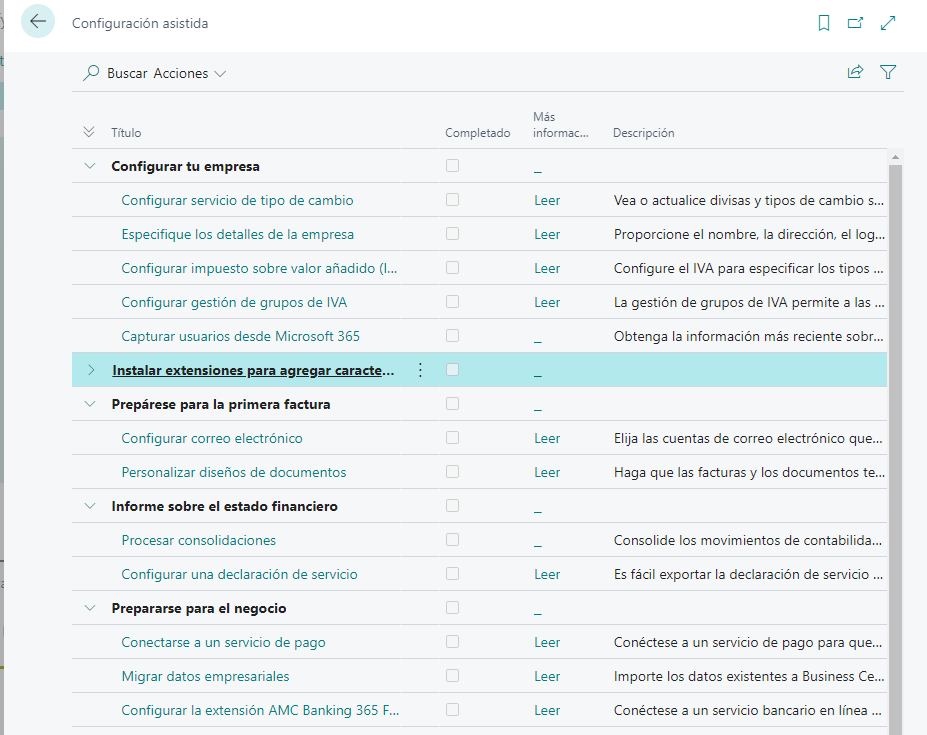The height and width of the screenshot is (735, 927).
Task: Click Leer for Configurar servicio de tipo de cambio
Action: point(547,200)
